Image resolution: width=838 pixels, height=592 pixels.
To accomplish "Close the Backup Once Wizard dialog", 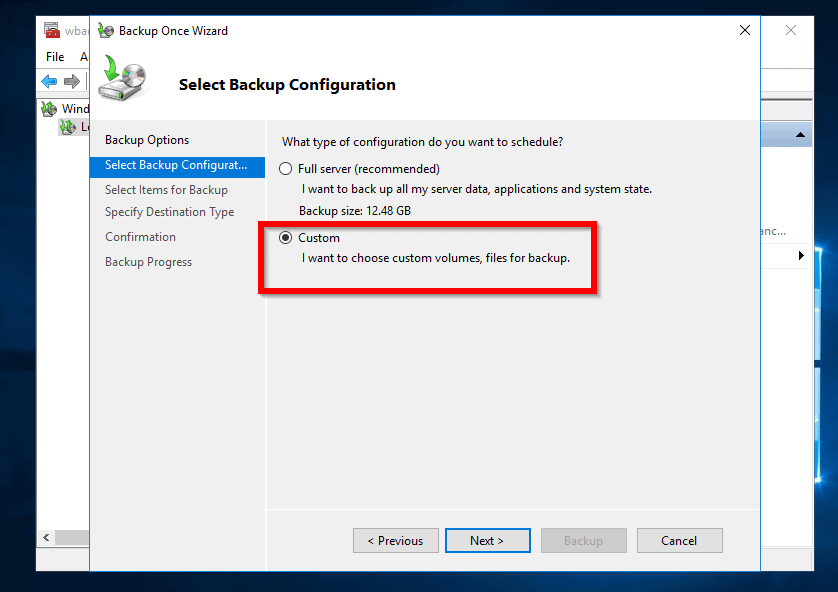I will pyautogui.click(x=744, y=30).
